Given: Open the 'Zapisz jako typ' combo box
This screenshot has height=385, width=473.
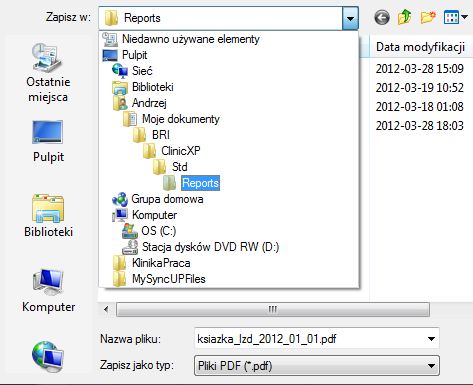Looking at the screenshot, I should click(317, 366).
